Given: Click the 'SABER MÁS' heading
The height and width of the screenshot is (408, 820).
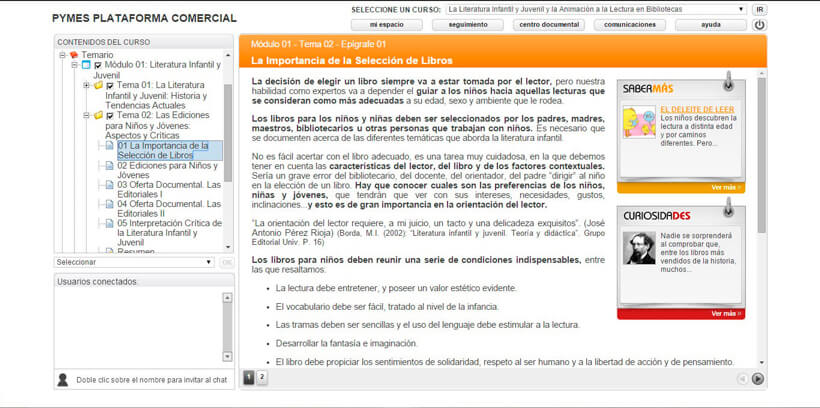Looking at the screenshot, I should click(x=648, y=89).
